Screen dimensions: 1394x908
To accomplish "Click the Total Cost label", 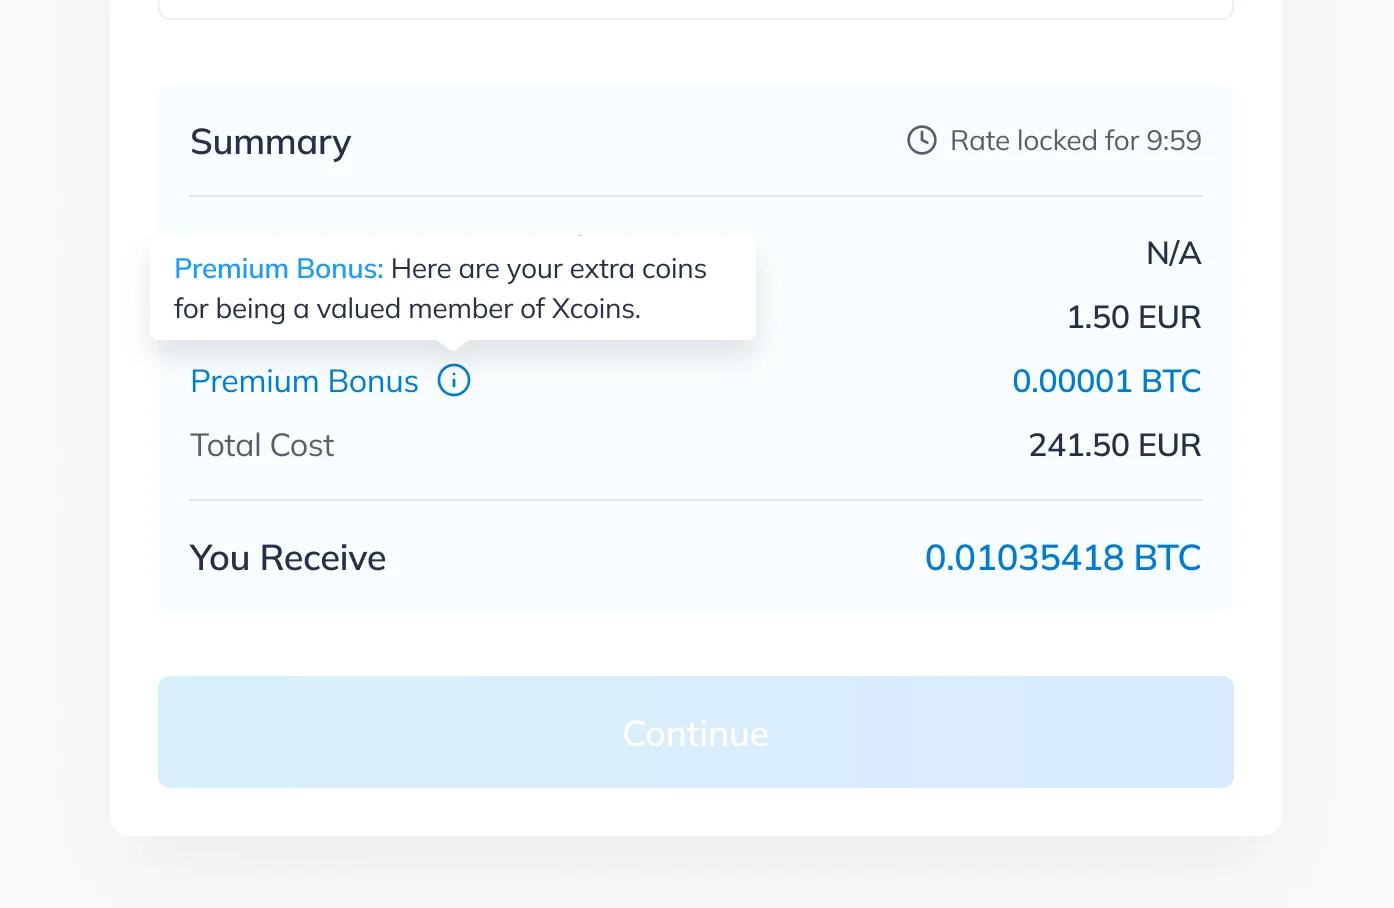I will click(x=262, y=445).
